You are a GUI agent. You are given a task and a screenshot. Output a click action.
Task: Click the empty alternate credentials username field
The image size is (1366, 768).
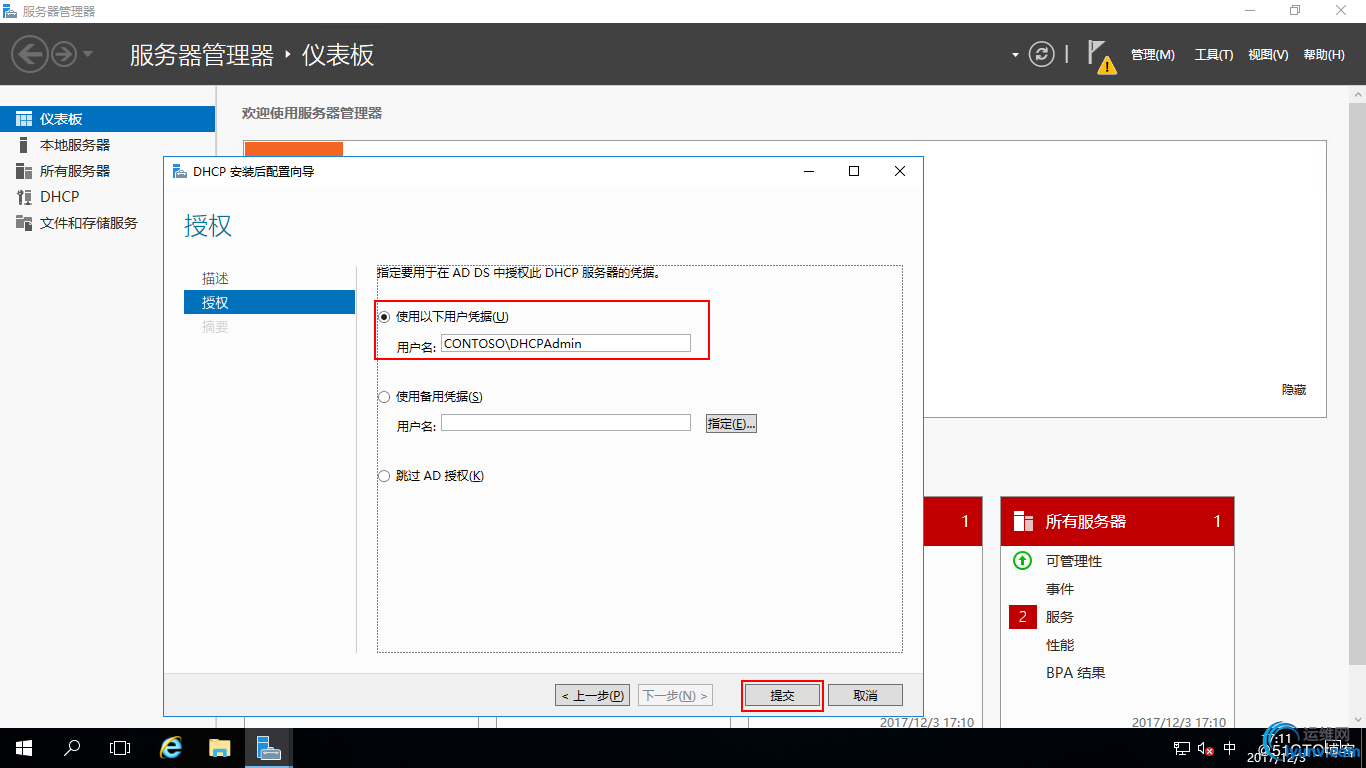(x=566, y=423)
